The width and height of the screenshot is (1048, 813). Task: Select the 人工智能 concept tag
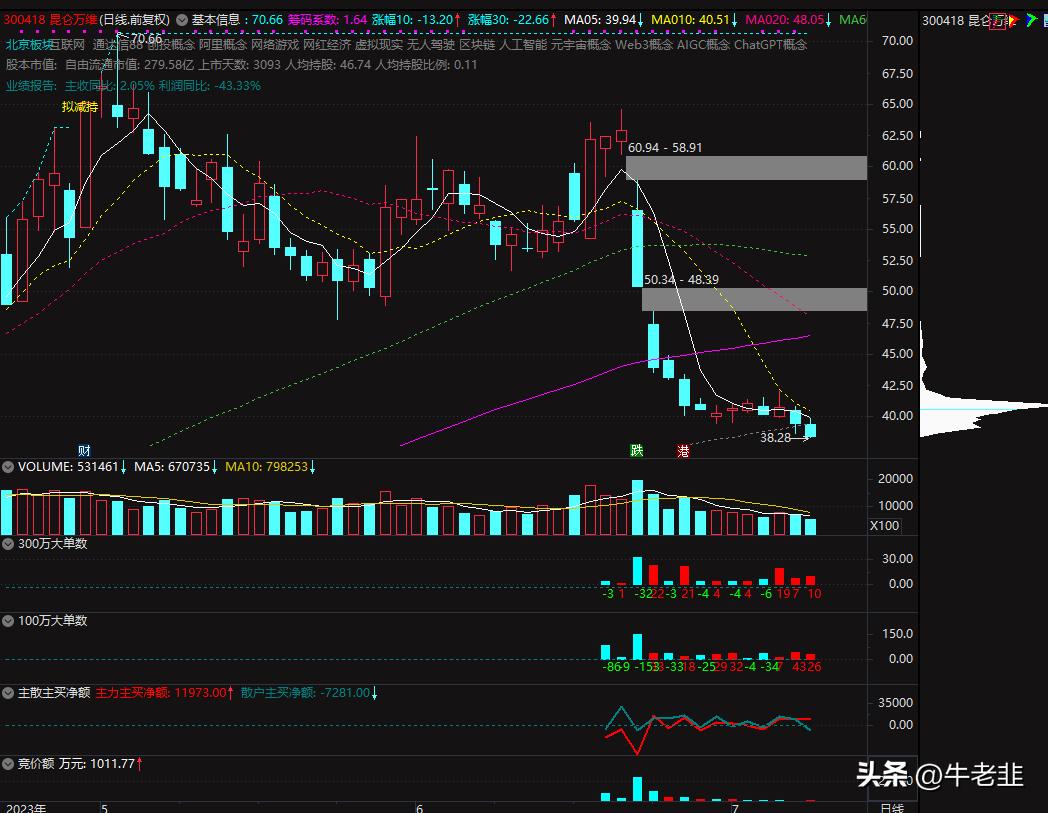coord(523,45)
